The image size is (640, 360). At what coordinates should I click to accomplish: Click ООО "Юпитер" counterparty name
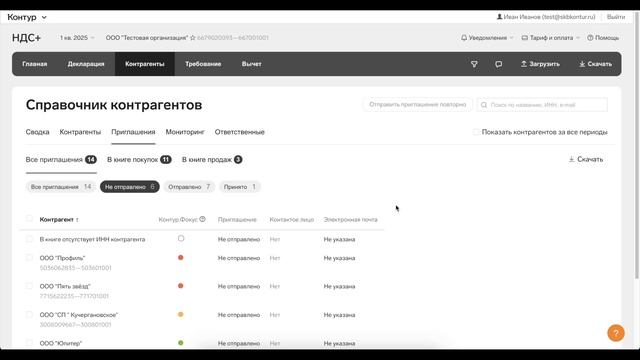click(61, 343)
